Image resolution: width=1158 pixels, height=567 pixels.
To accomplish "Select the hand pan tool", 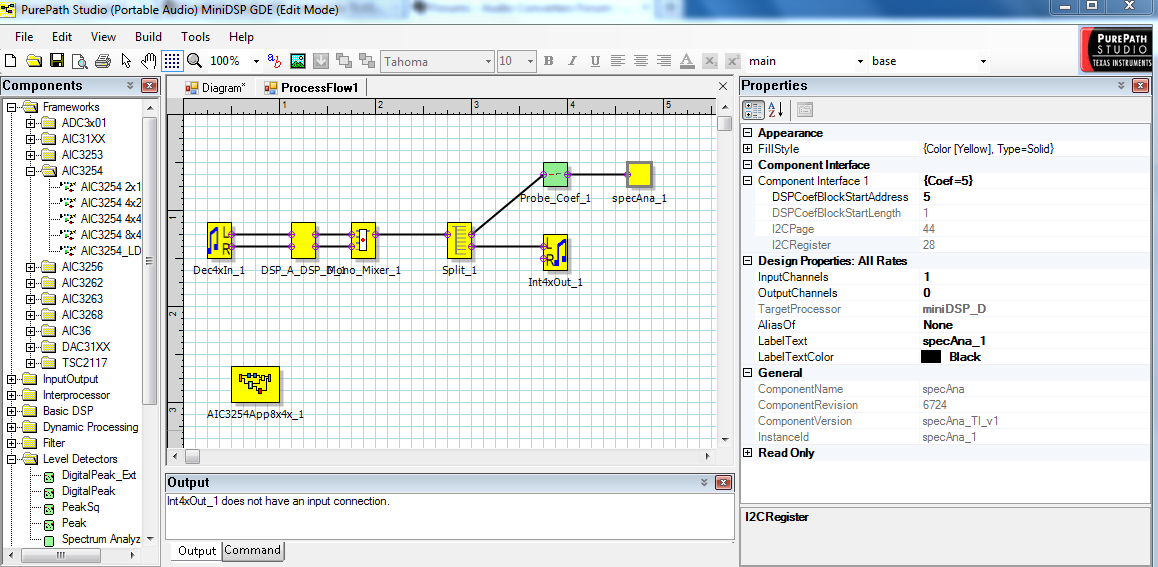I will [x=148, y=61].
